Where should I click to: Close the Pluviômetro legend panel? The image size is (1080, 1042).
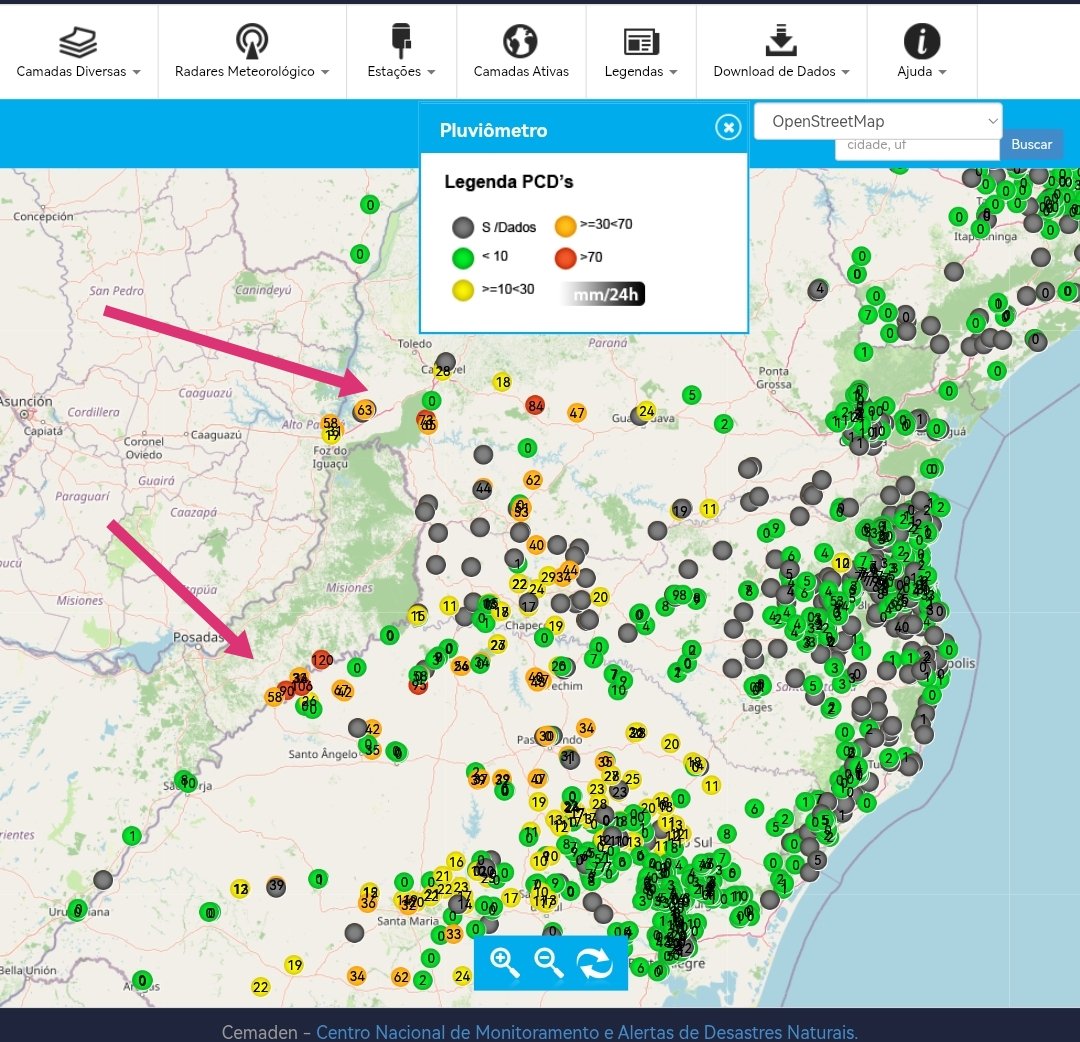tap(728, 127)
